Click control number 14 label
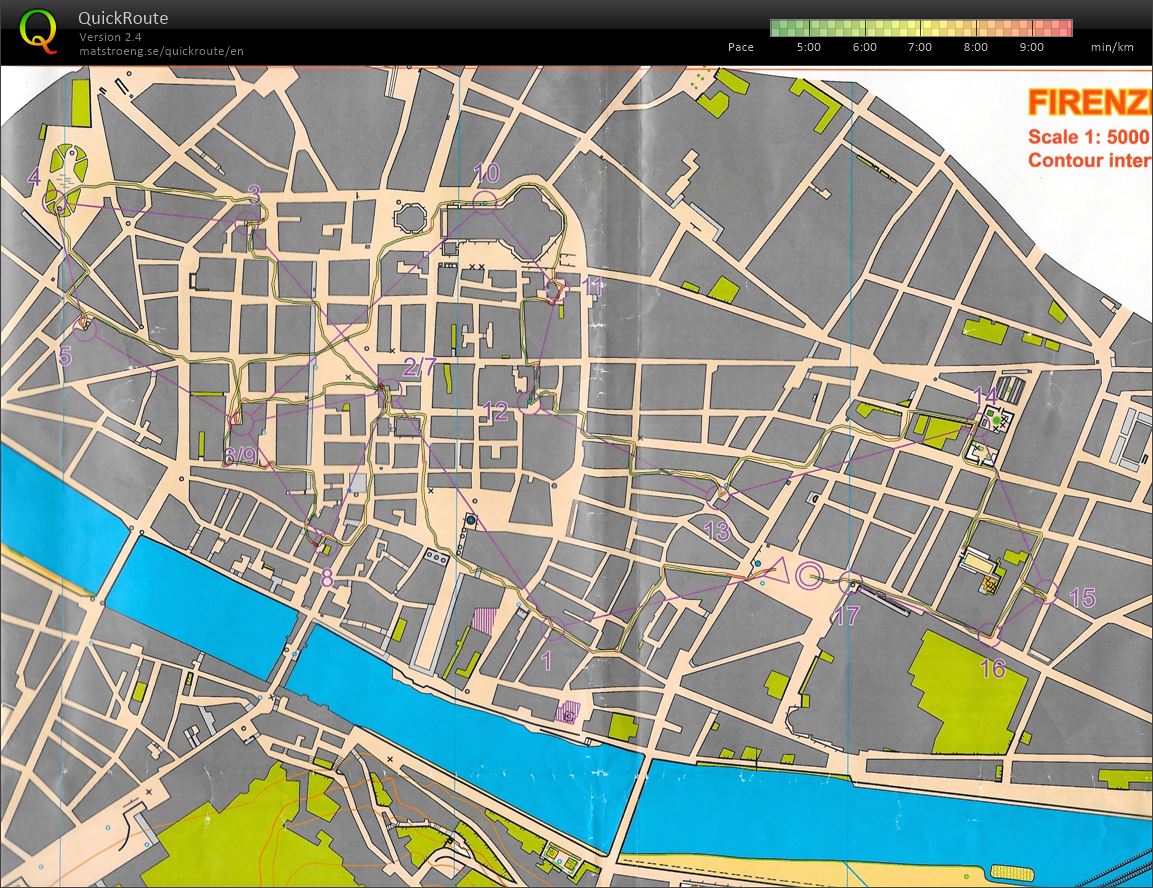 (x=985, y=396)
